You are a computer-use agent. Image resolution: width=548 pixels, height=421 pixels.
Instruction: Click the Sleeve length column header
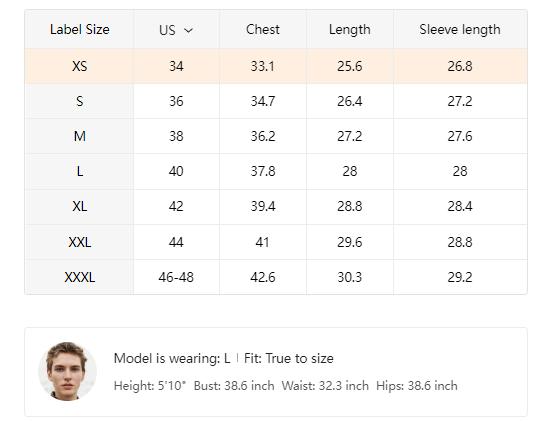[460, 29]
